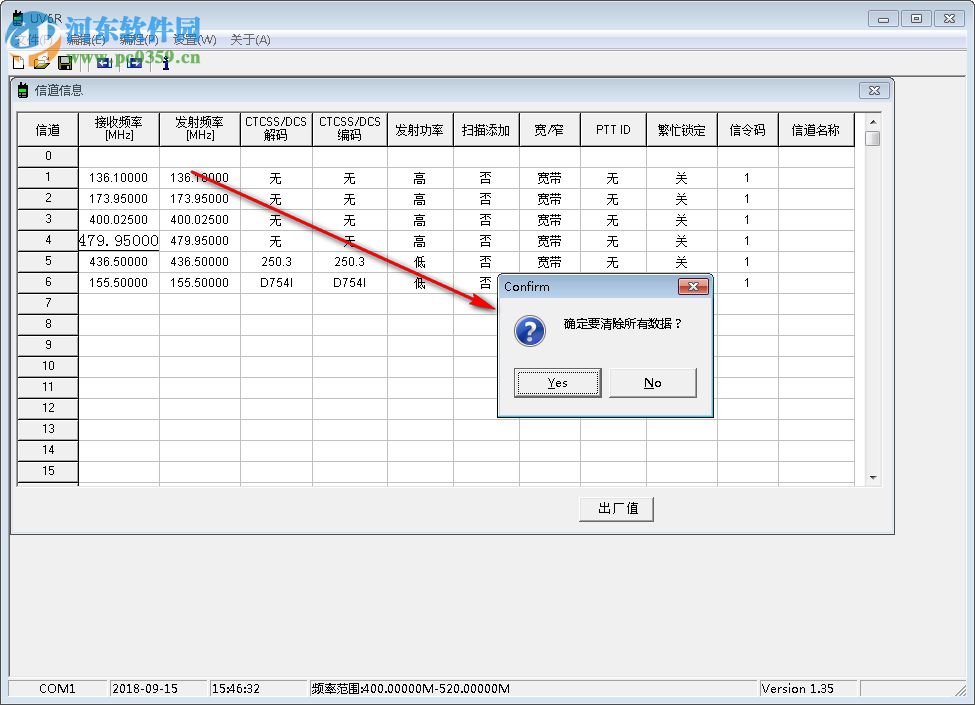975x705 pixels.
Task: Open the 设置(W) menu
Action: pyautogui.click(x=195, y=40)
